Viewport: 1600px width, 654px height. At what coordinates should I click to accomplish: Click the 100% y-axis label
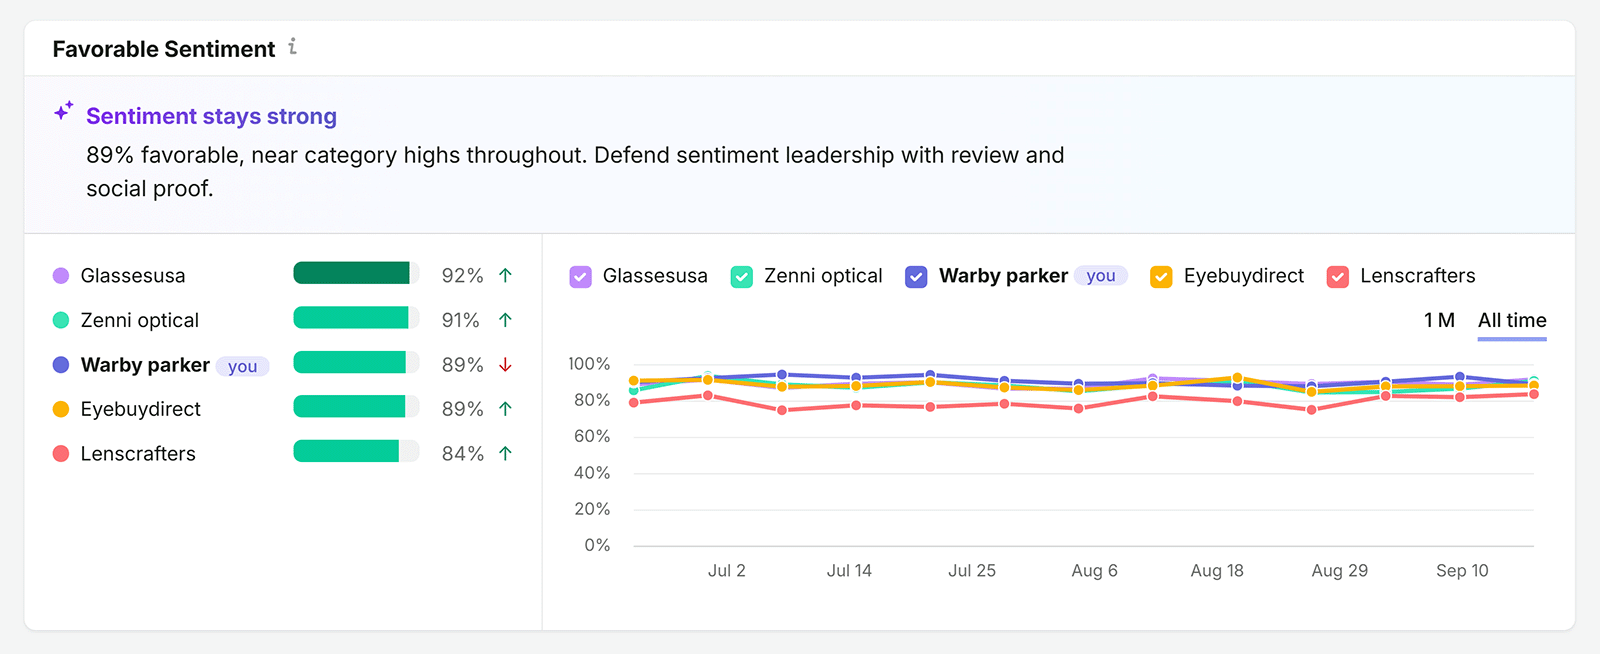tap(589, 364)
